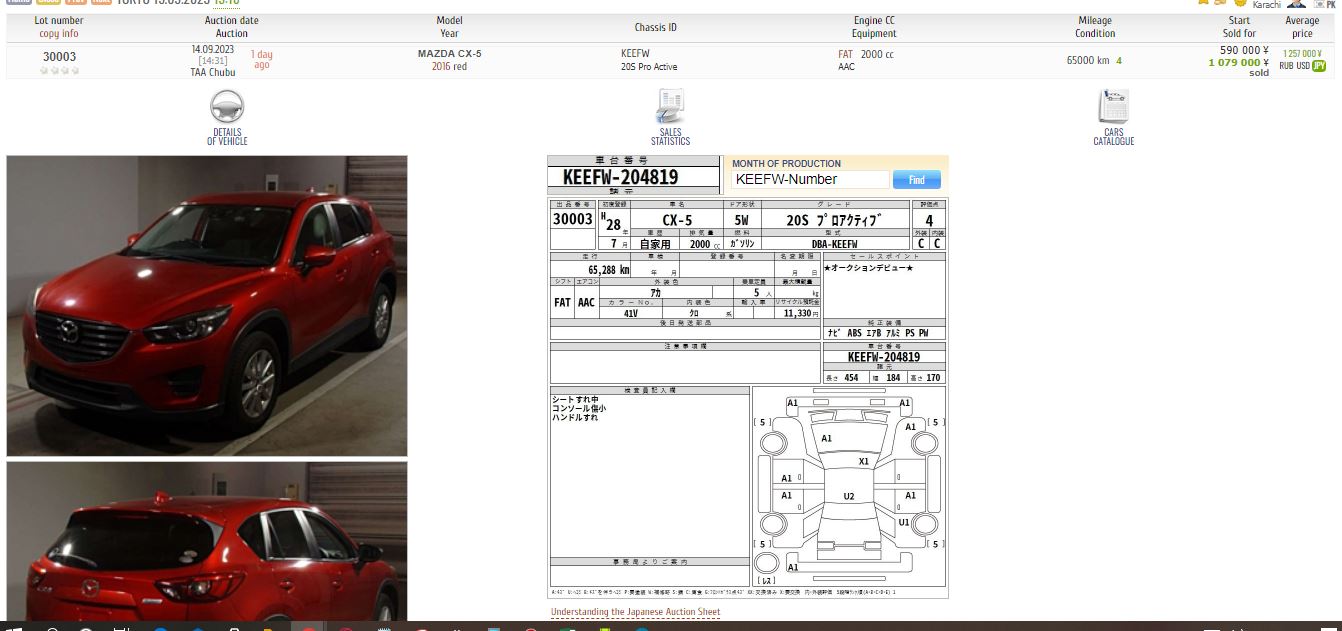Image resolution: width=1342 pixels, height=631 pixels.
Task: Enlarge the front view photo of red CX-5
Action: tap(207, 306)
